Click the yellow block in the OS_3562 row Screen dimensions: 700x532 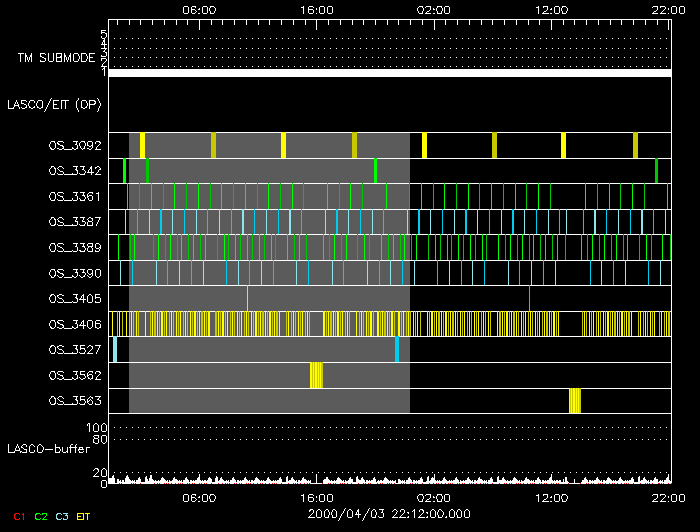click(x=316, y=375)
